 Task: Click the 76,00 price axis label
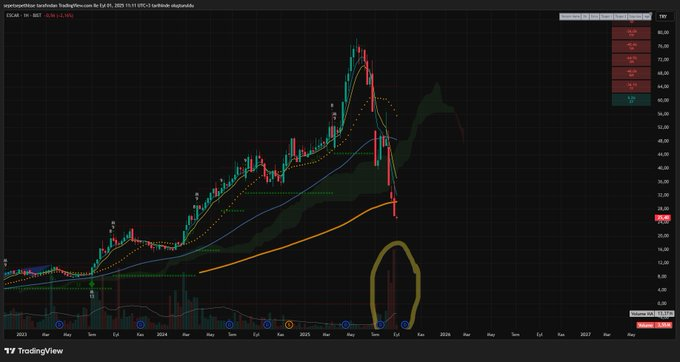coord(663,46)
